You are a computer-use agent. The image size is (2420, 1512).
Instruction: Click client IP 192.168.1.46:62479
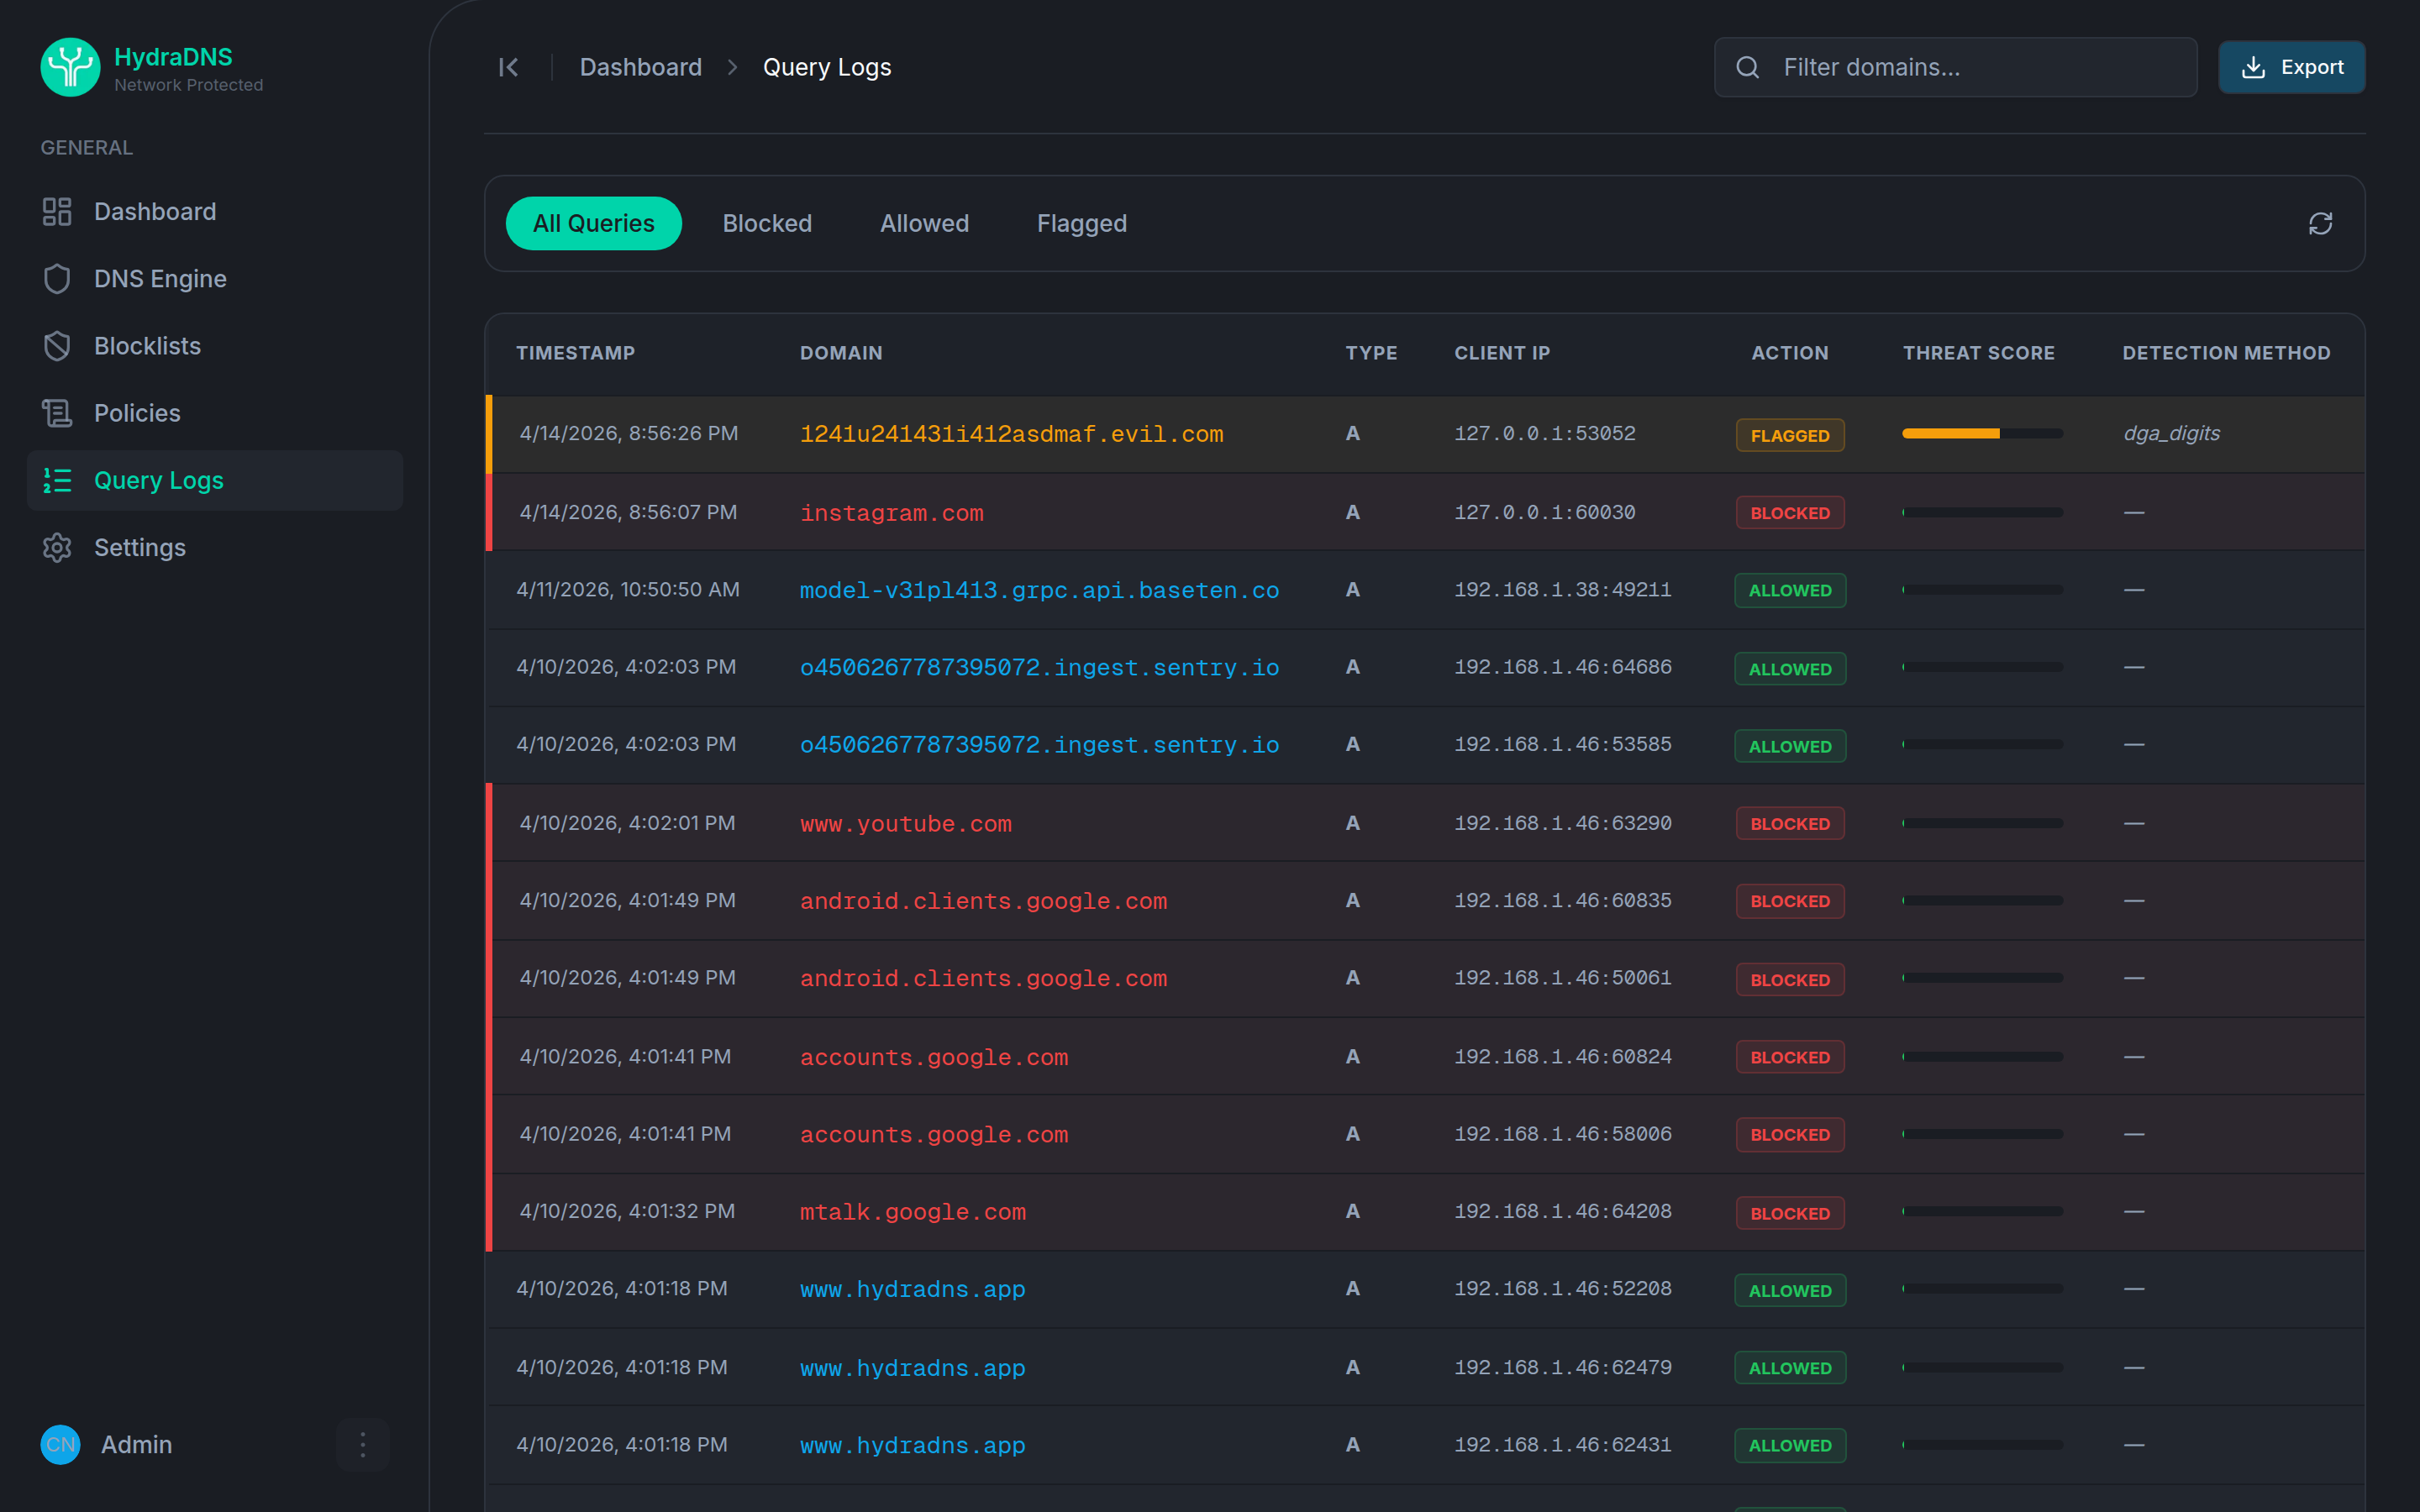(x=1562, y=1367)
